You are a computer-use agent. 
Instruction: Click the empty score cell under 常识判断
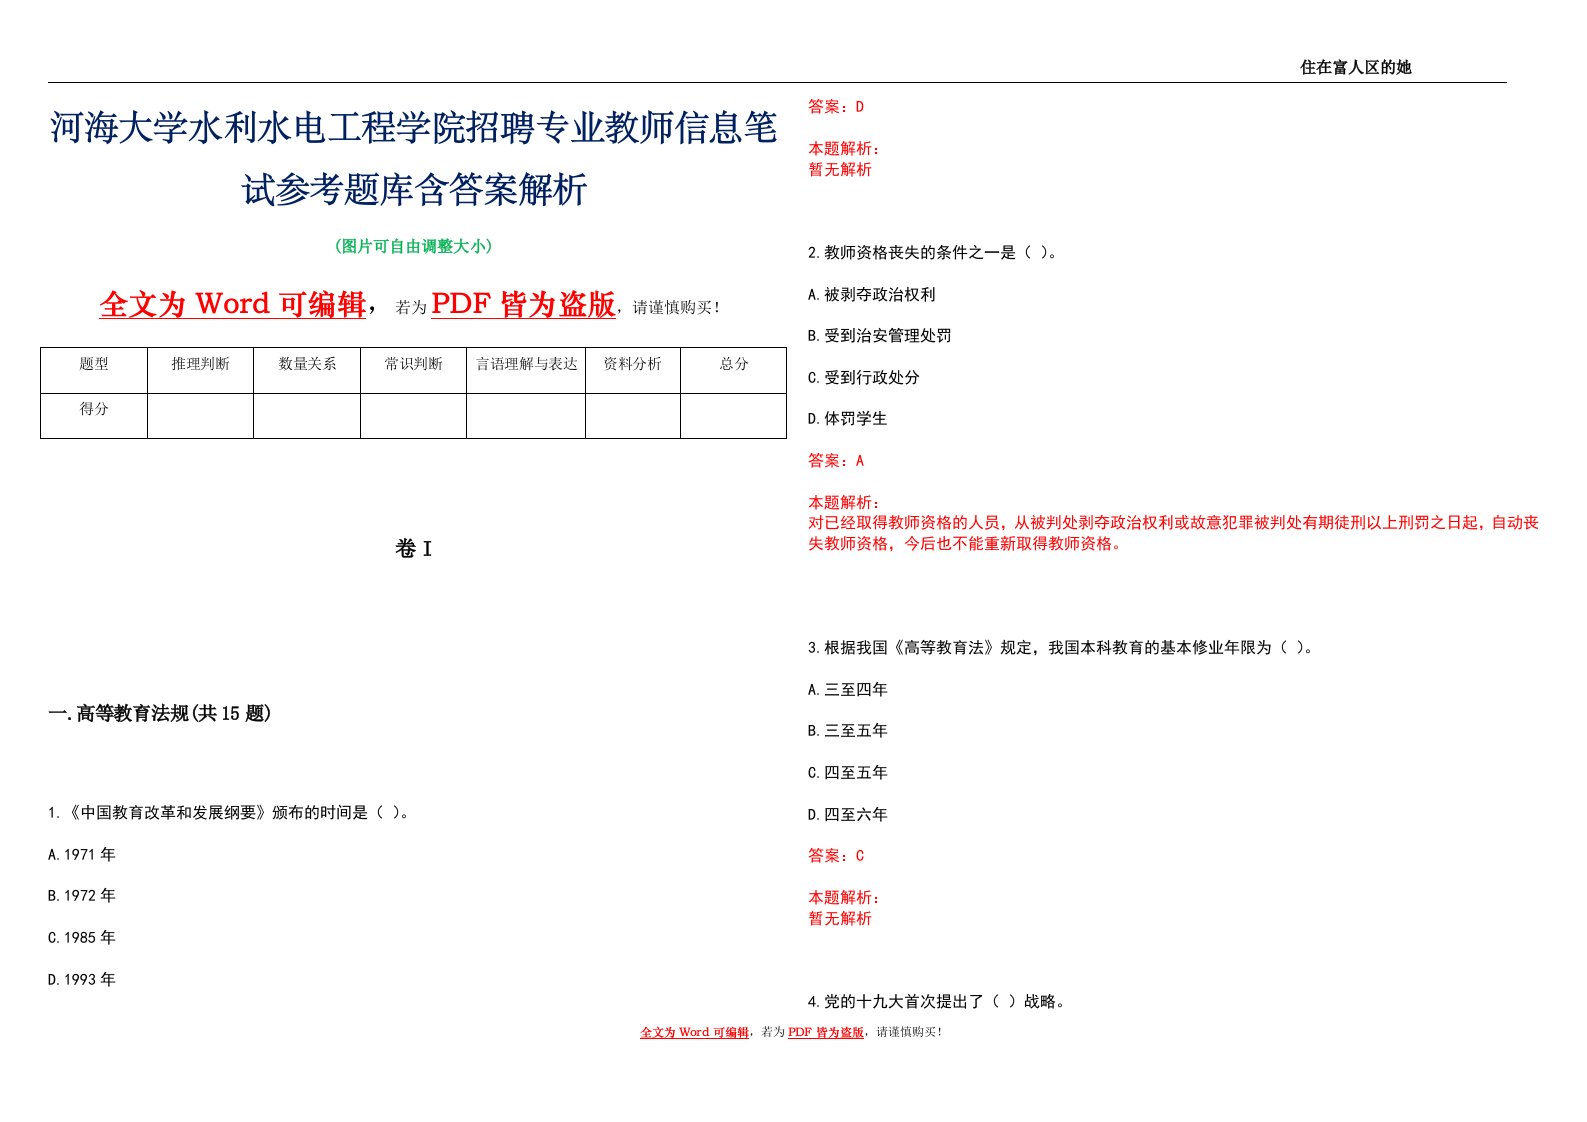click(x=413, y=416)
